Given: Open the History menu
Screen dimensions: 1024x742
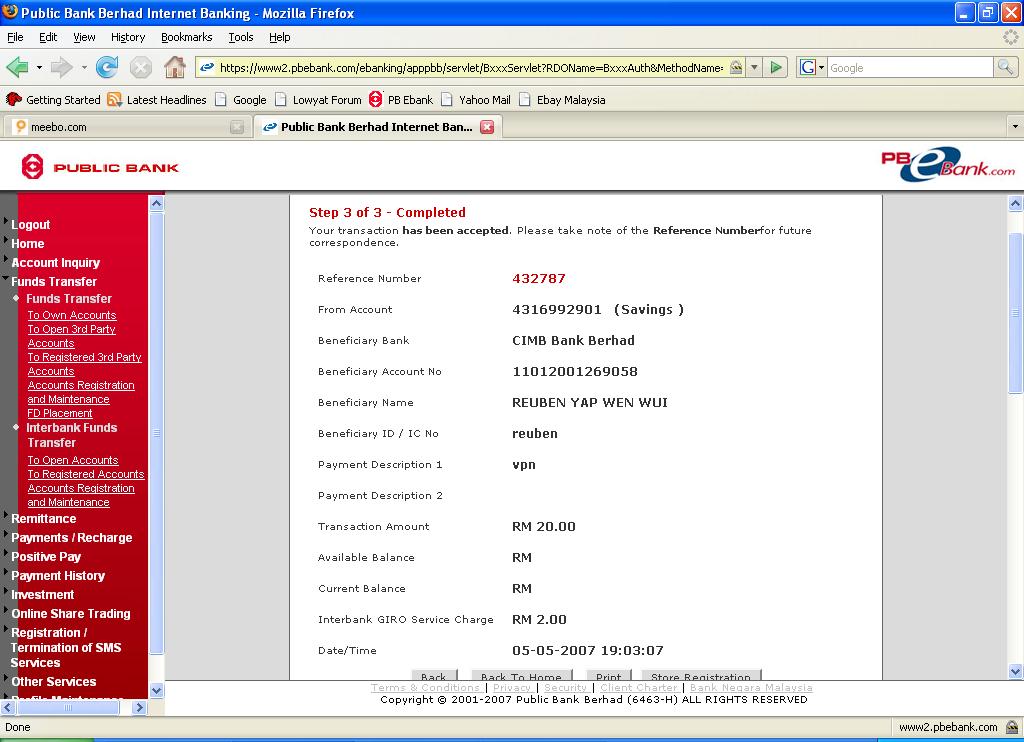Looking at the screenshot, I should pos(128,37).
